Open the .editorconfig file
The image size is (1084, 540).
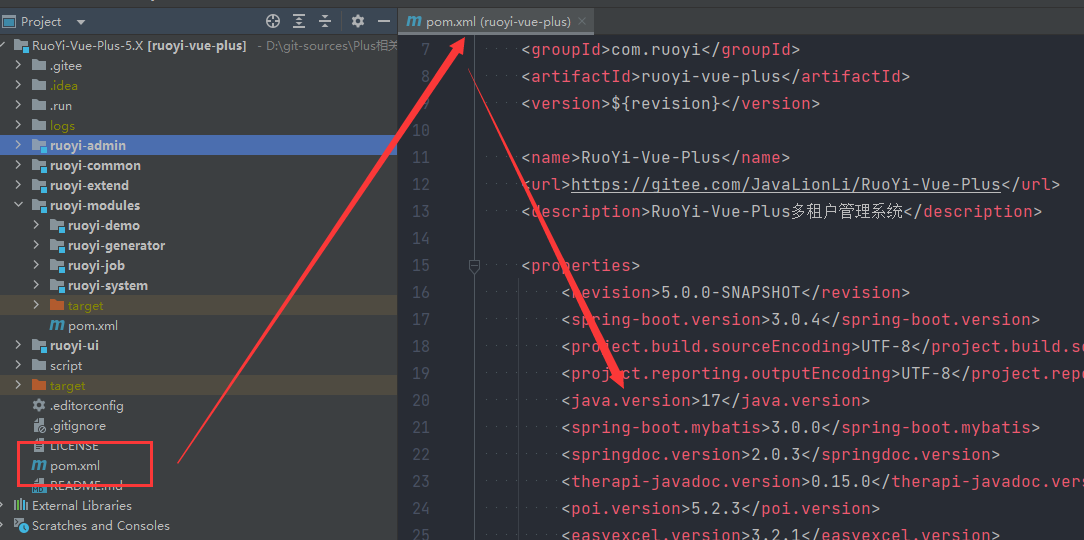click(x=86, y=406)
